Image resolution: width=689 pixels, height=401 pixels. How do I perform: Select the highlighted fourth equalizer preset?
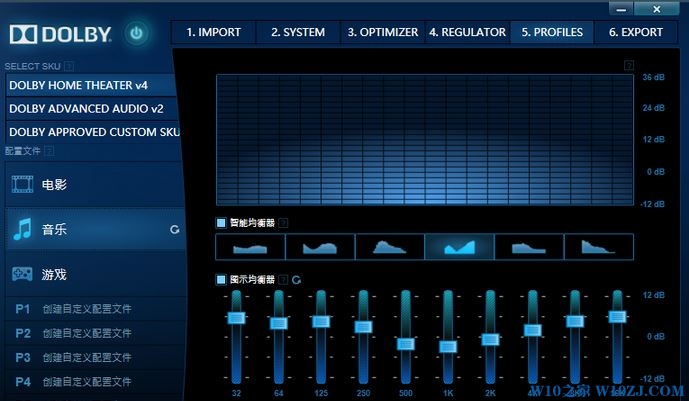[x=460, y=247]
